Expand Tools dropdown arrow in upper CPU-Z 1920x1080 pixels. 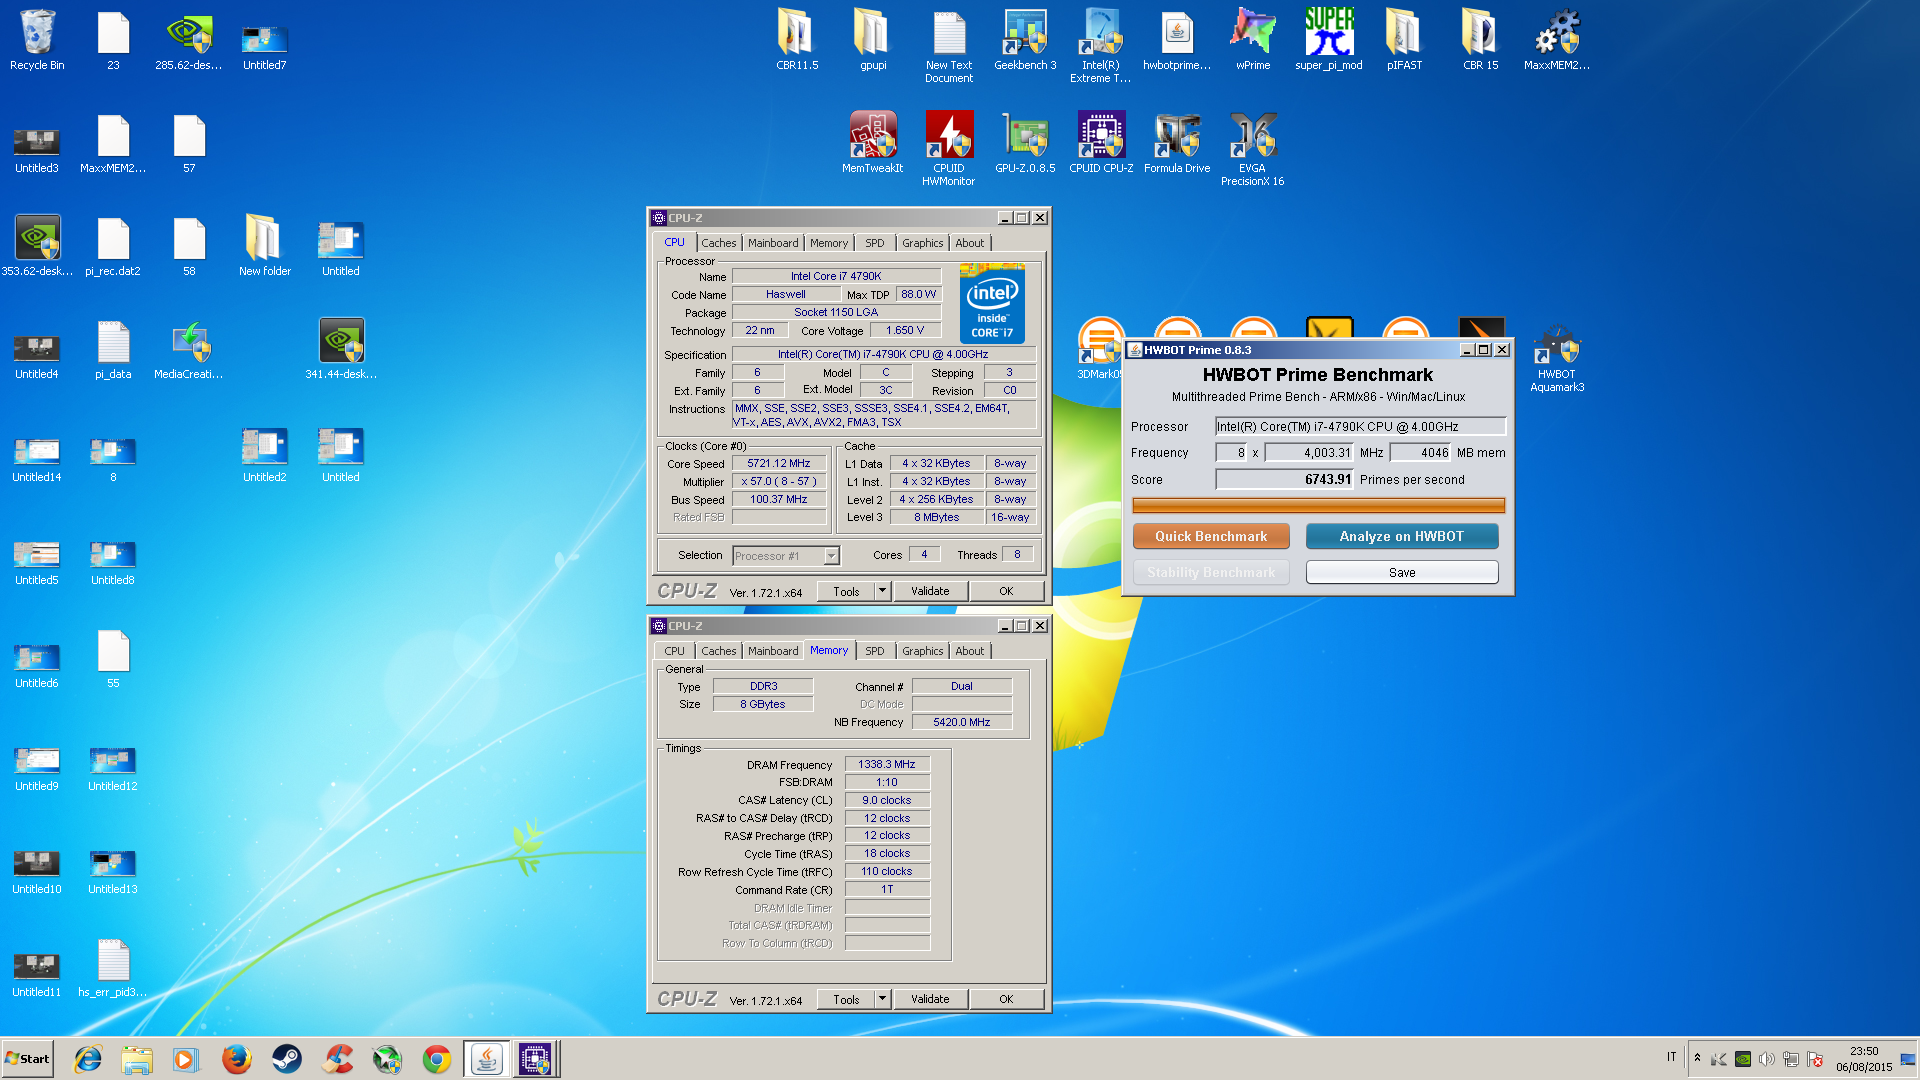pos(882,591)
